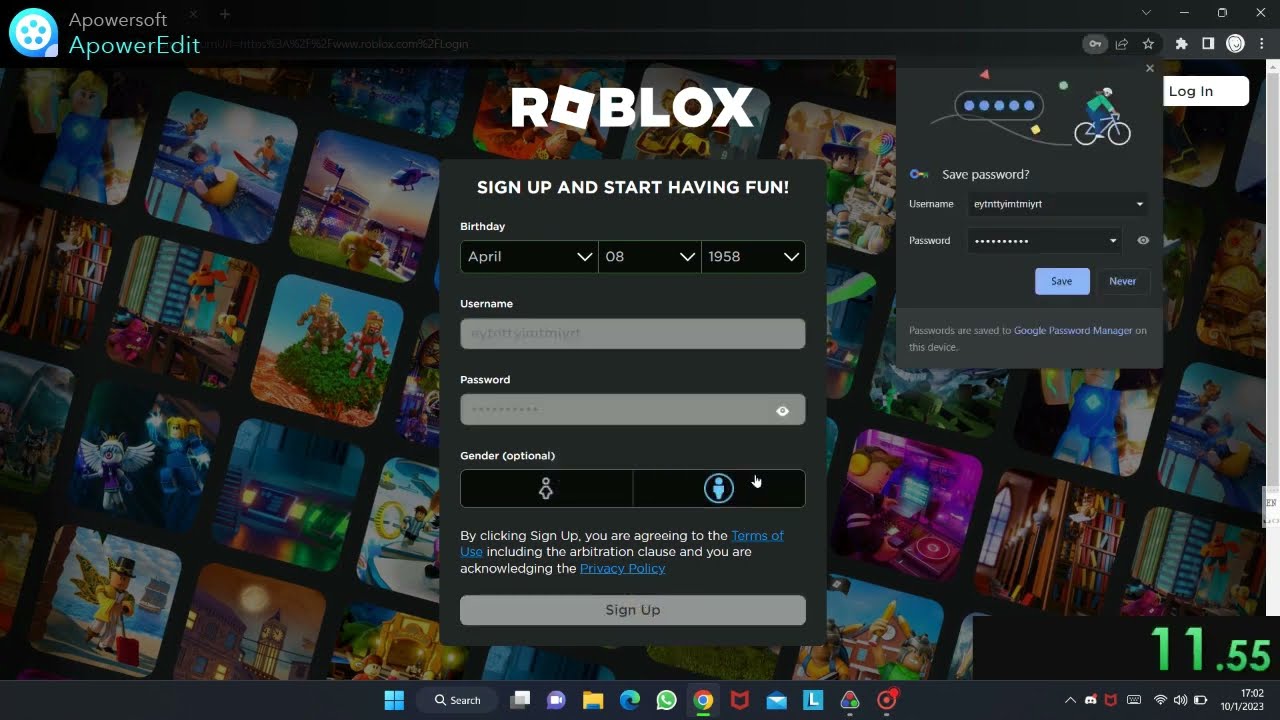
Task: Show hidden system tray icons
Action: [1070, 700]
